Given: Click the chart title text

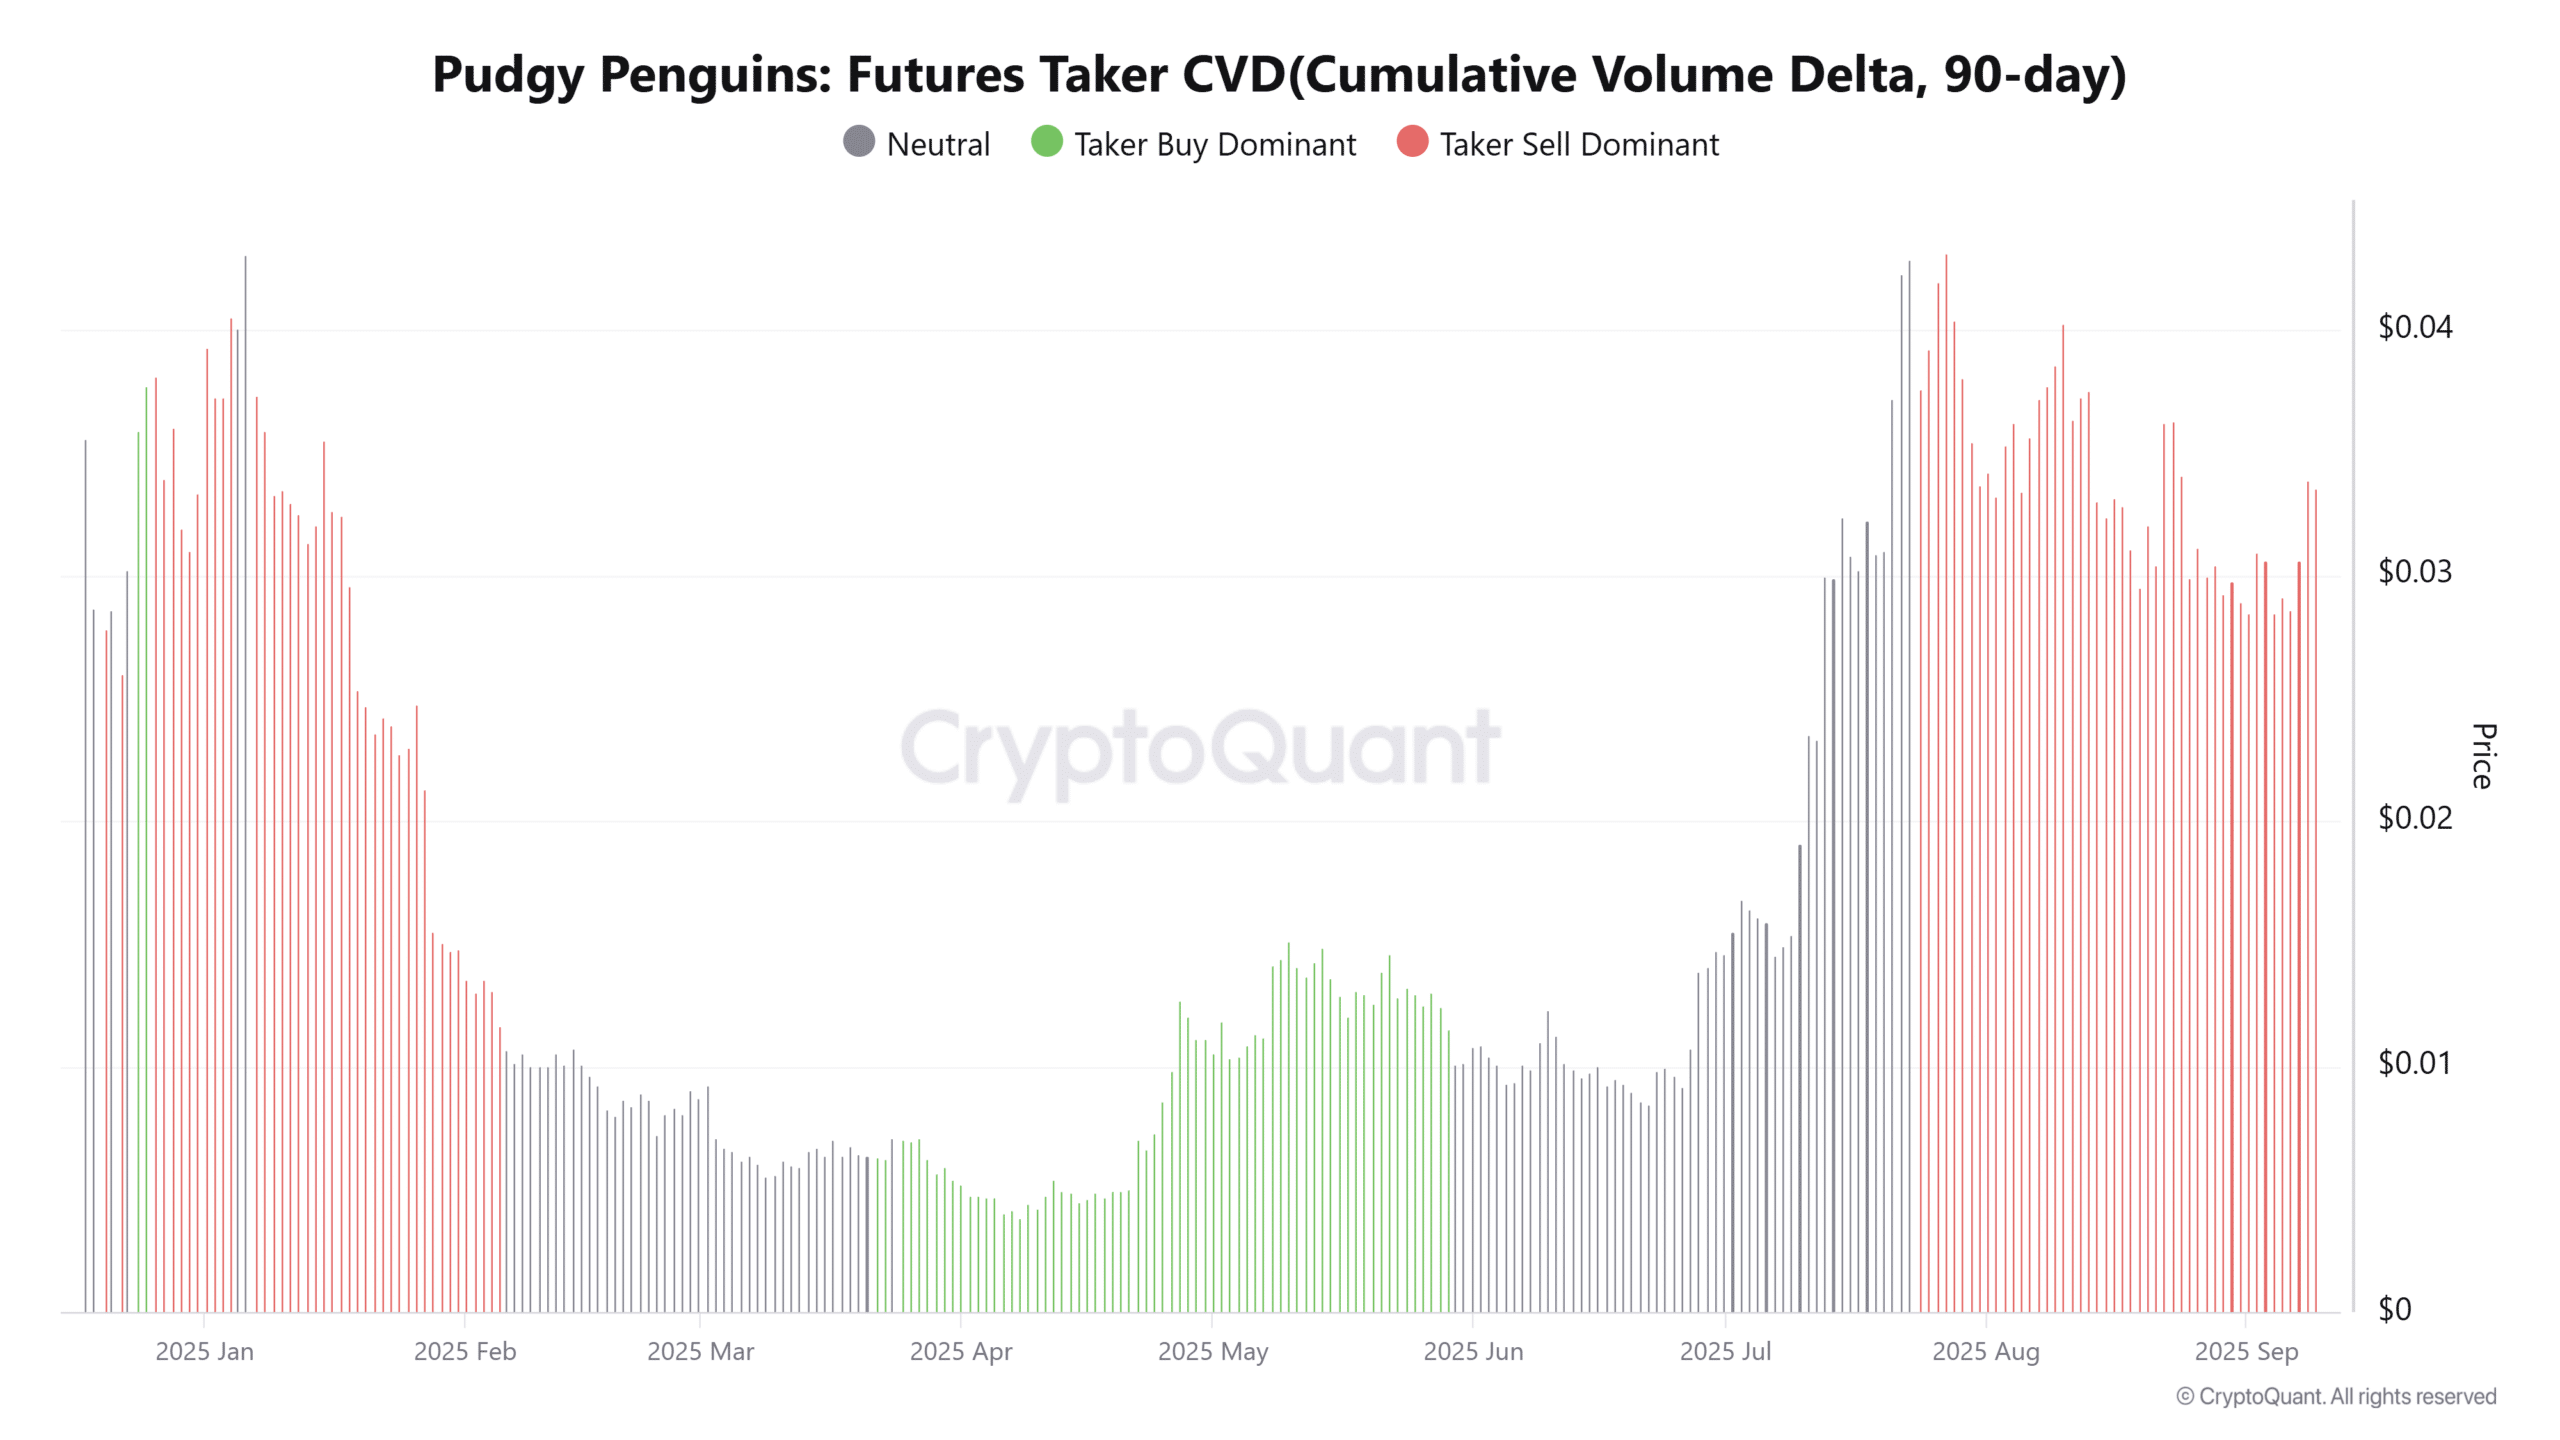Looking at the screenshot, I should pos(1279,75).
